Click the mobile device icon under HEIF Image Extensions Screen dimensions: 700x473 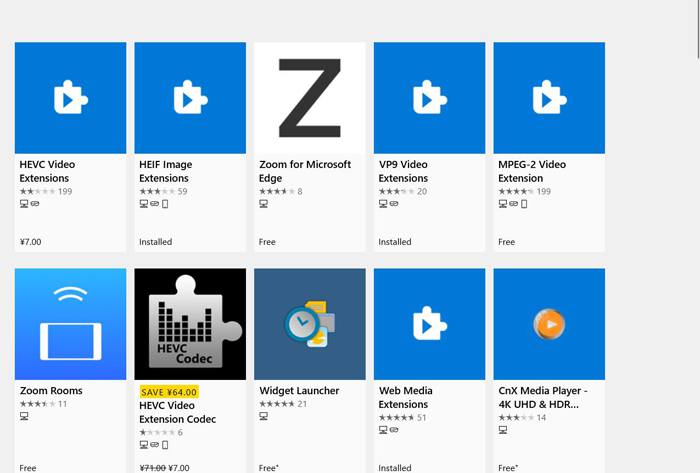pyautogui.click(x=165, y=204)
